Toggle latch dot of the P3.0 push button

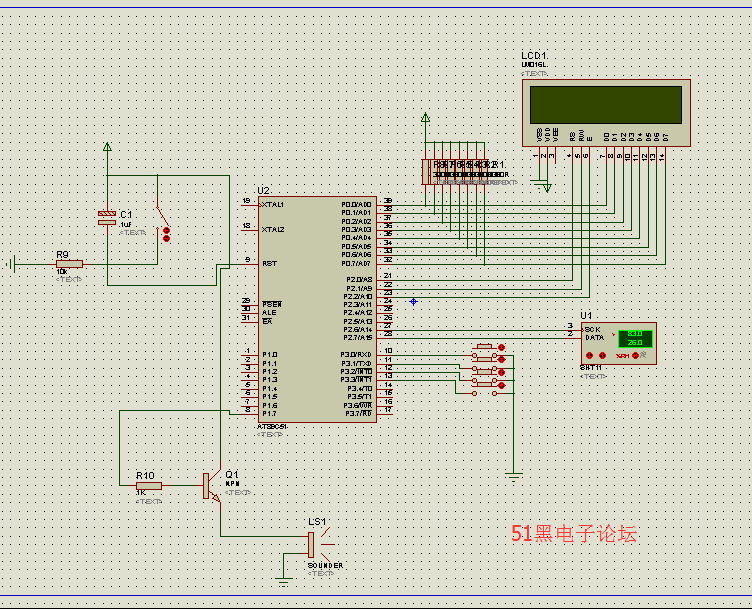(502, 347)
